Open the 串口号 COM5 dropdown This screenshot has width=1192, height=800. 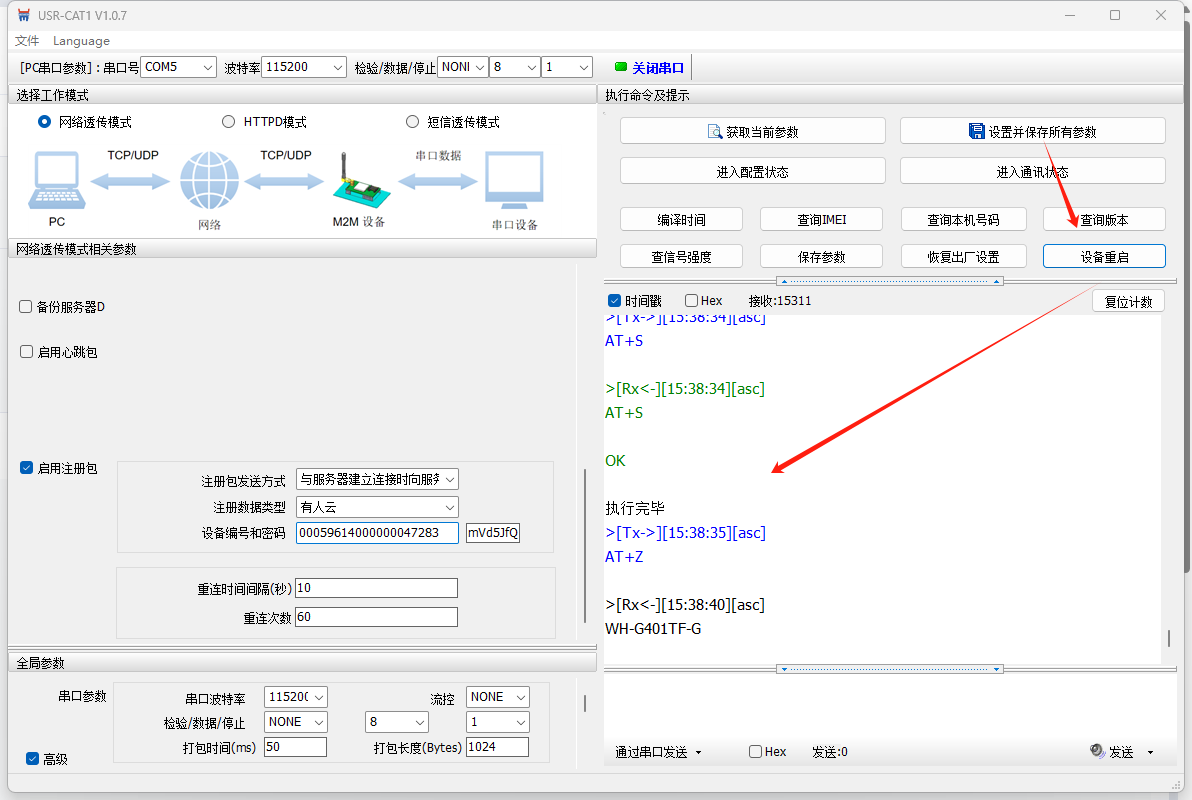coord(178,67)
